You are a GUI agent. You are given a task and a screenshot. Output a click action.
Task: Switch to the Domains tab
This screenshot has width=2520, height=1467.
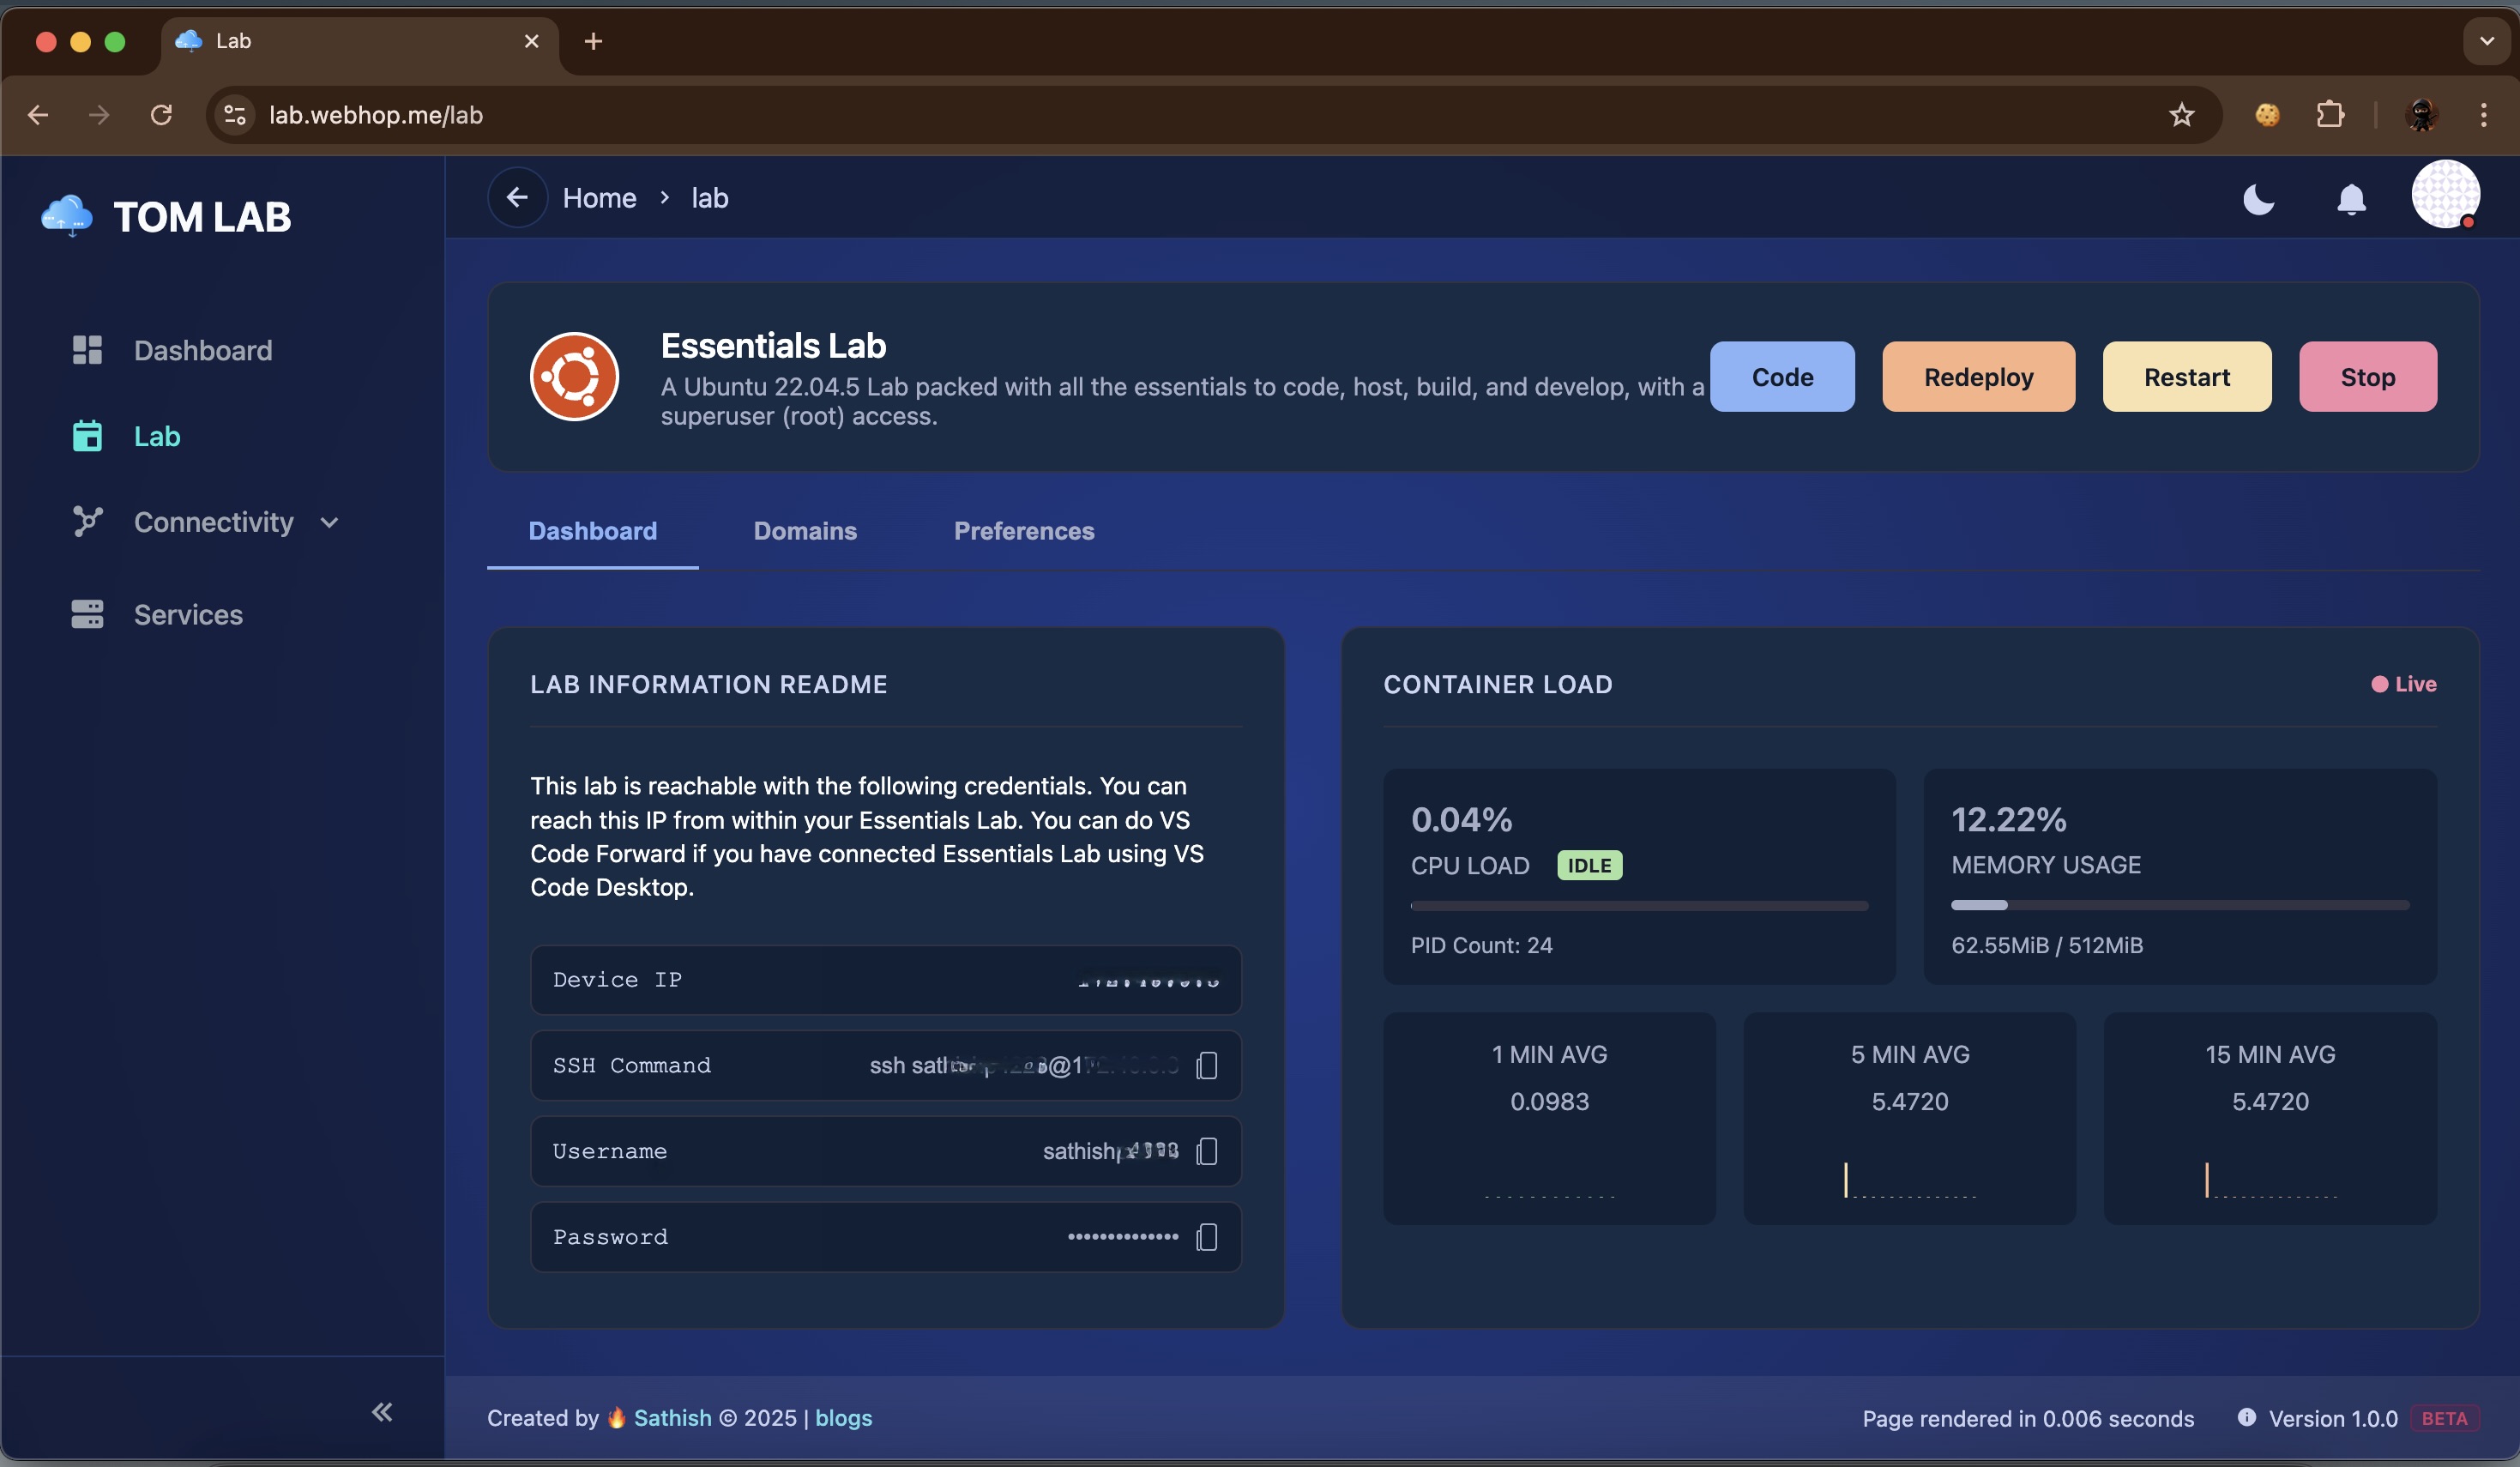point(805,531)
